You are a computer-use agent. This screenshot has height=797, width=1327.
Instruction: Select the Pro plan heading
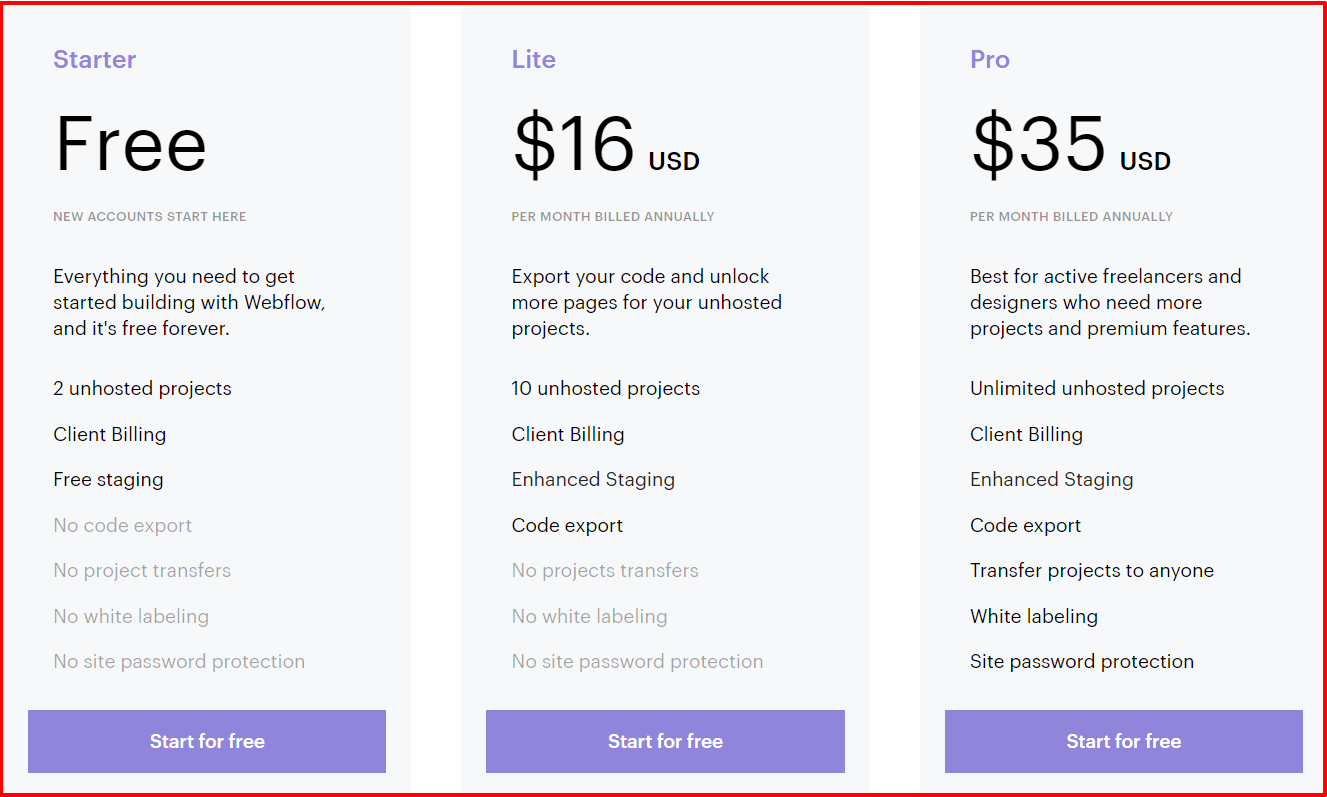(989, 60)
